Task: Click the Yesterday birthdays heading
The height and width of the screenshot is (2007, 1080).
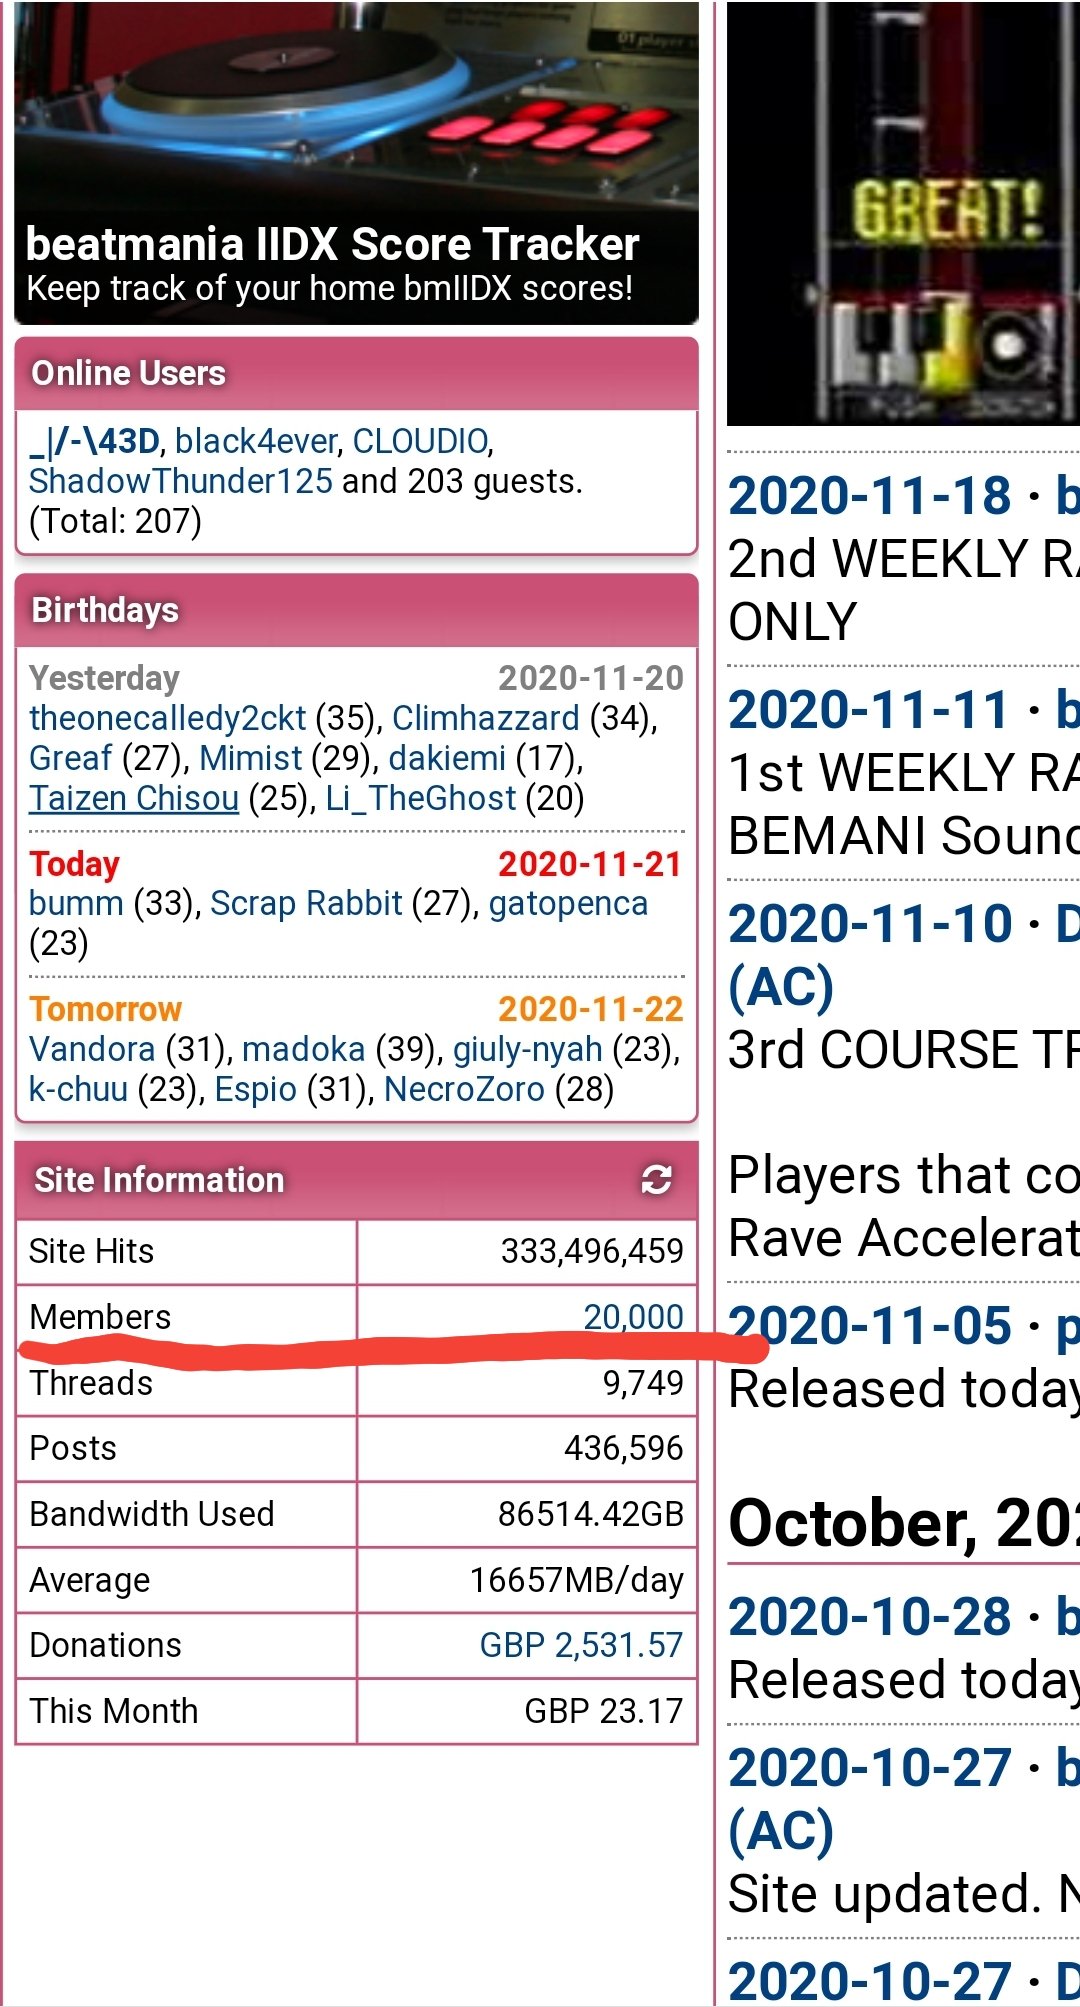Action: point(104,678)
